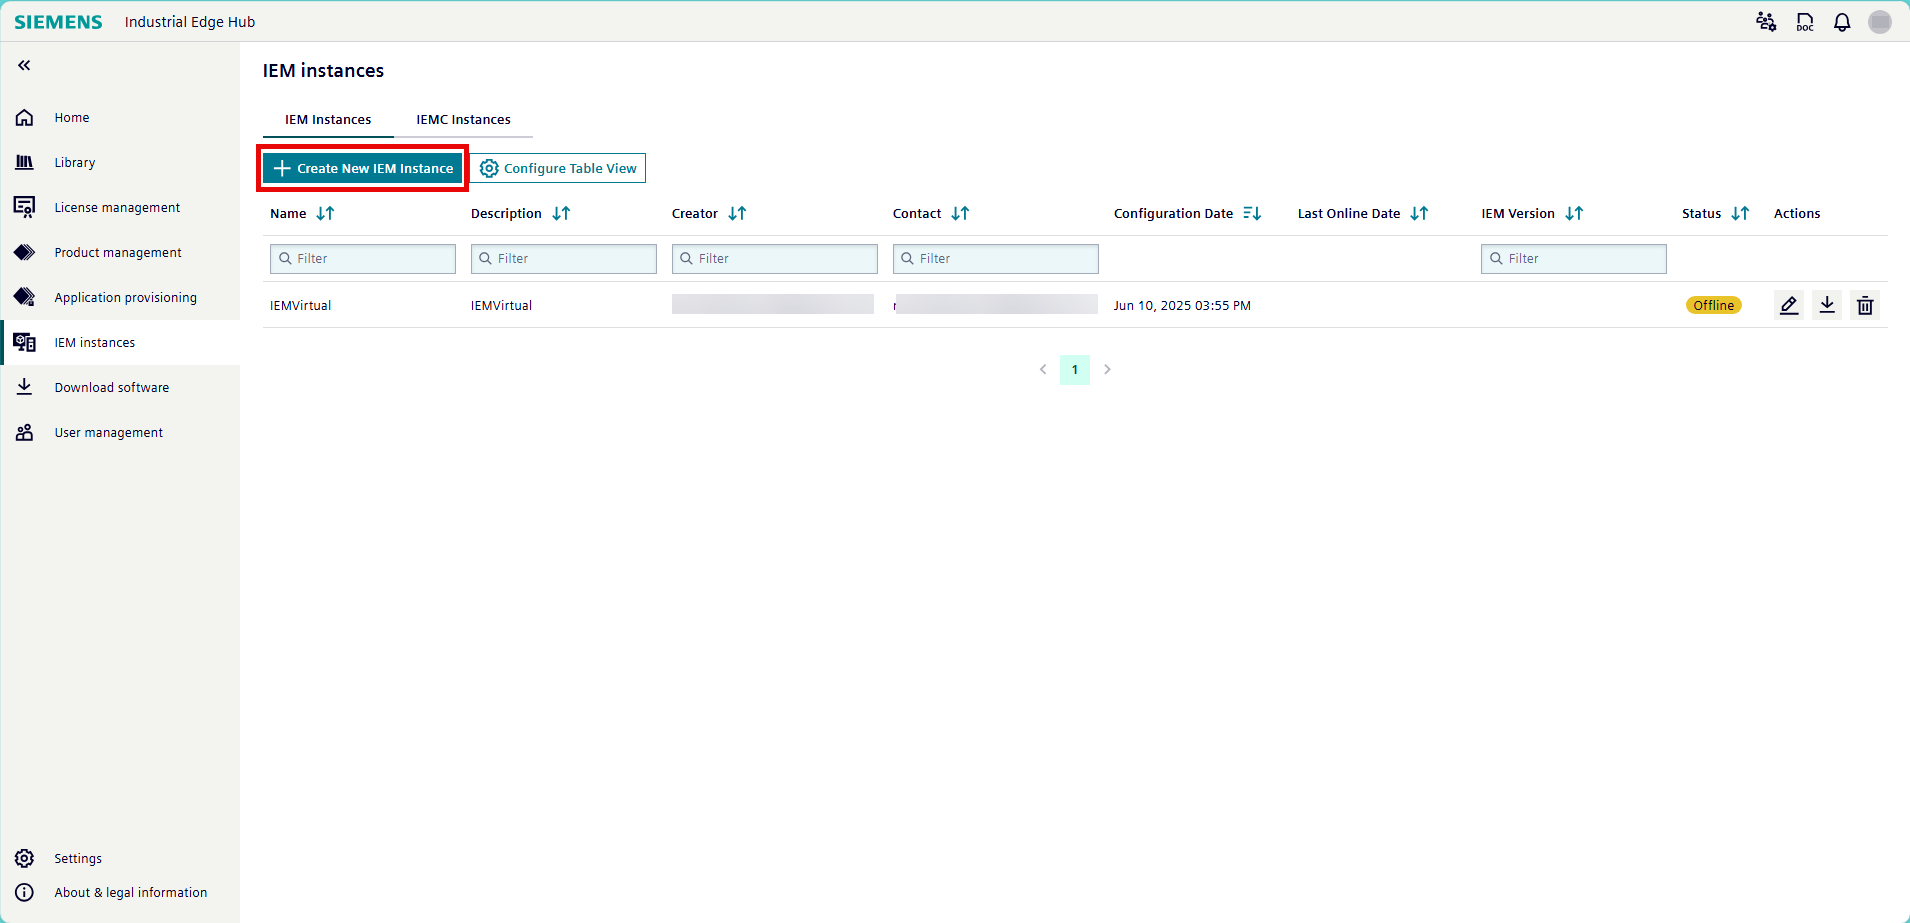Open Download software section
The width and height of the screenshot is (1910, 923).
coord(111,387)
